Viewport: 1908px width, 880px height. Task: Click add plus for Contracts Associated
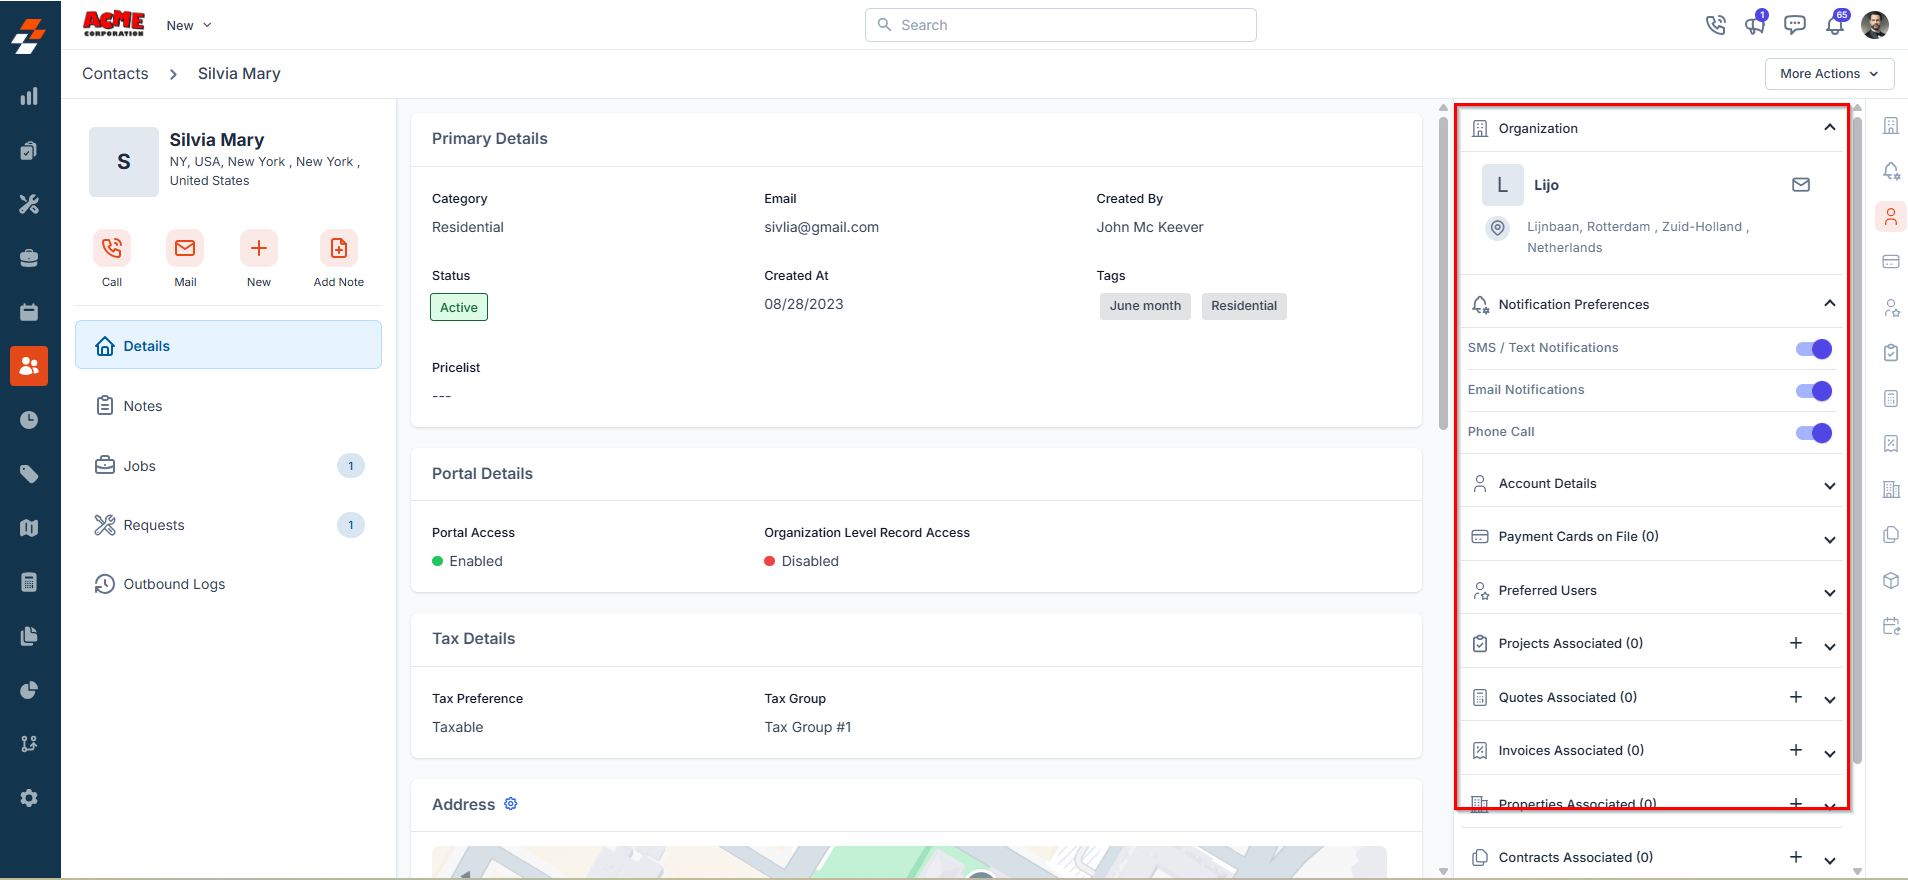tap(1796, 857)
